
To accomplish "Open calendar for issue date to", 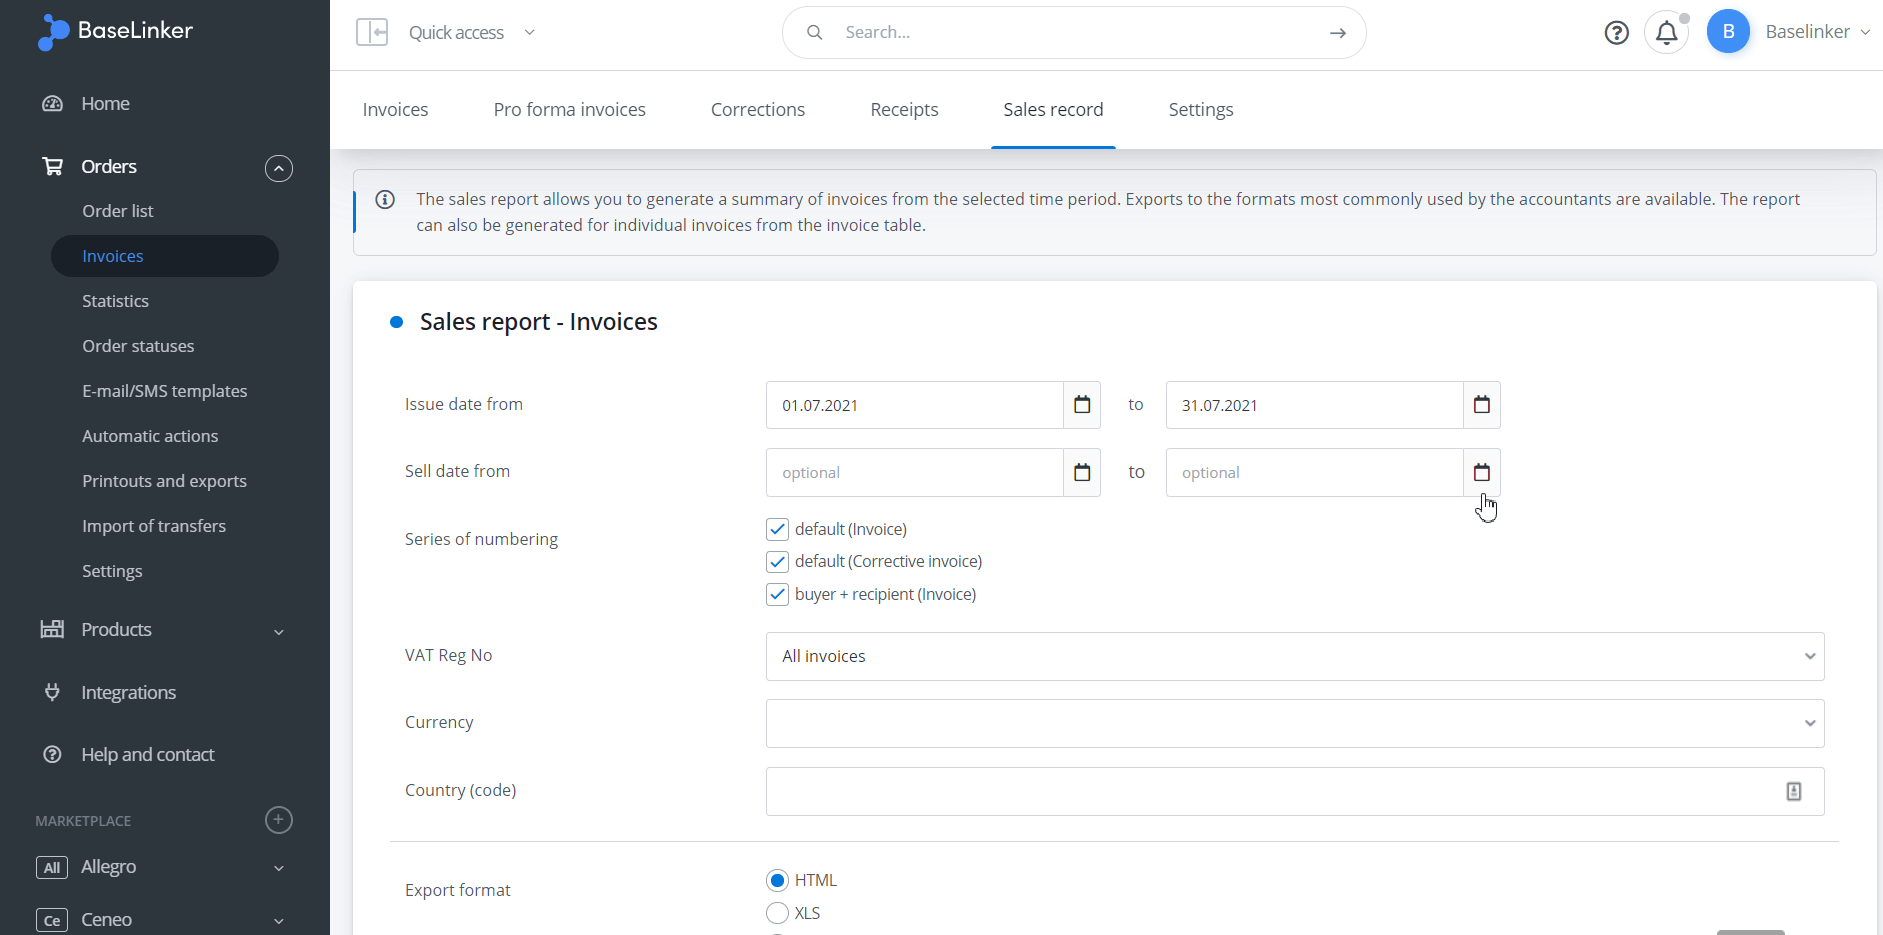I will pos(1482,405).
